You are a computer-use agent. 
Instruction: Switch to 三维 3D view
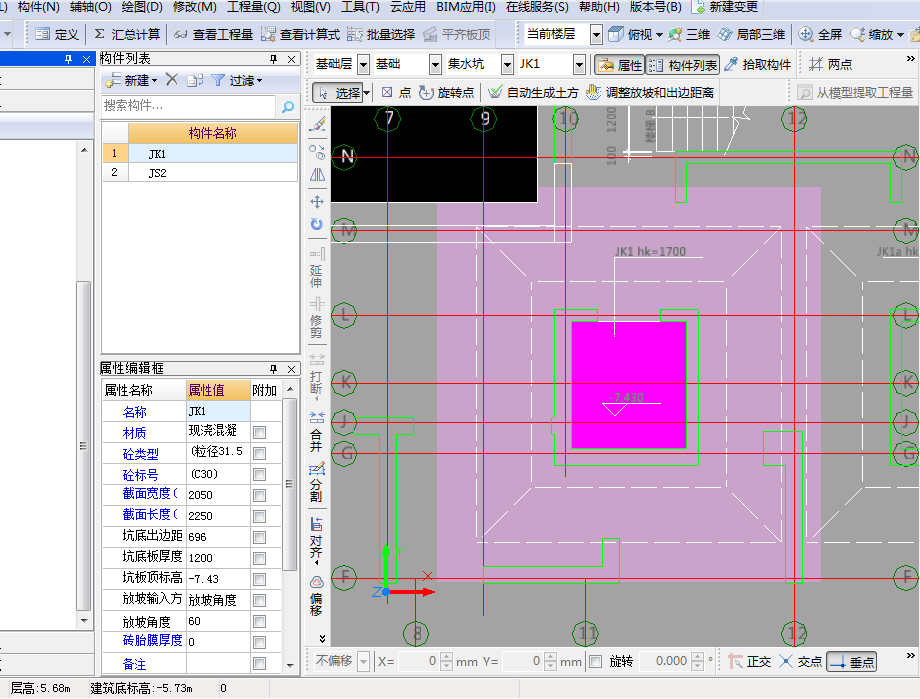[689, 35]
